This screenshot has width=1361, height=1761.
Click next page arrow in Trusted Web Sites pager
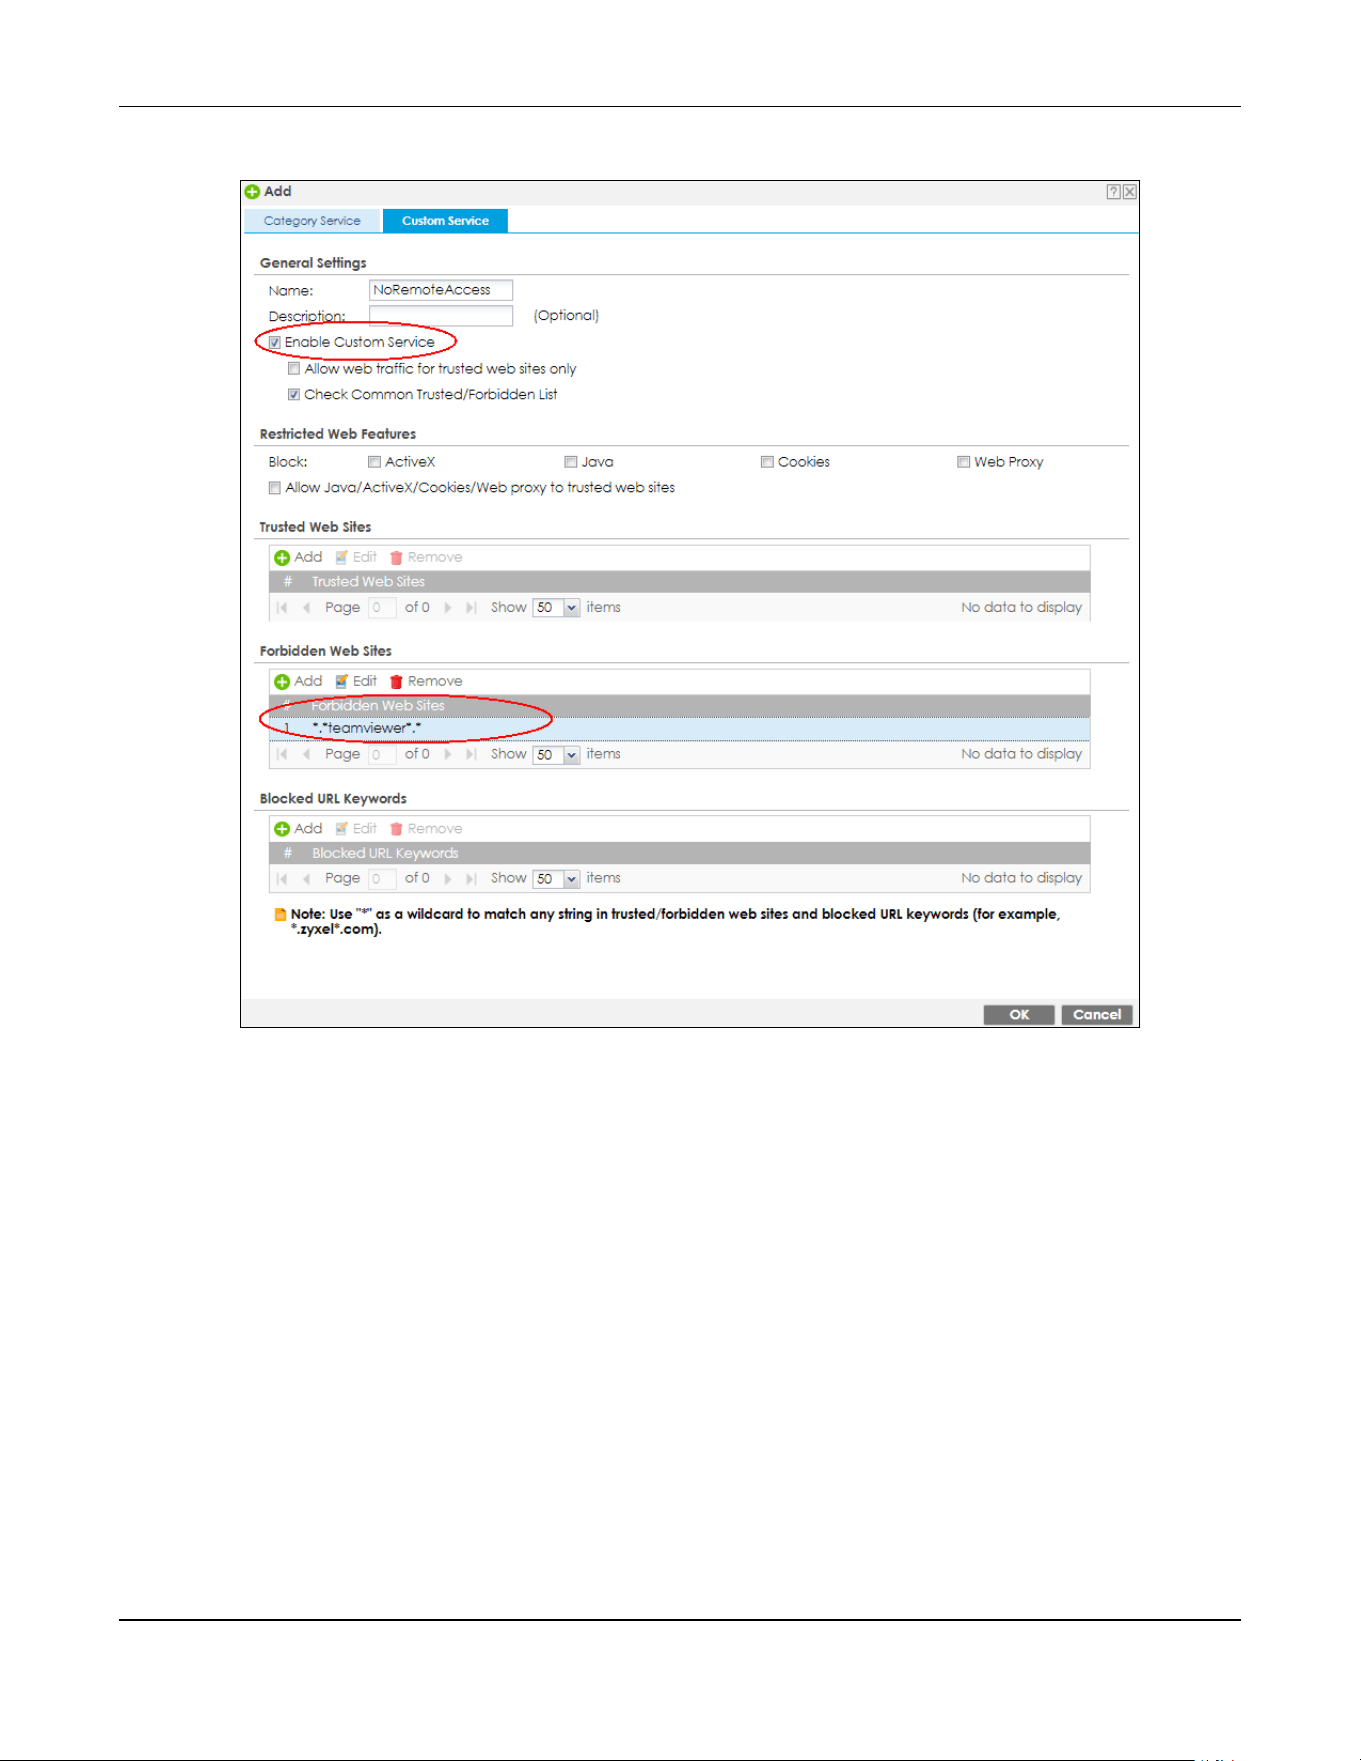click(x=447, y=608)
